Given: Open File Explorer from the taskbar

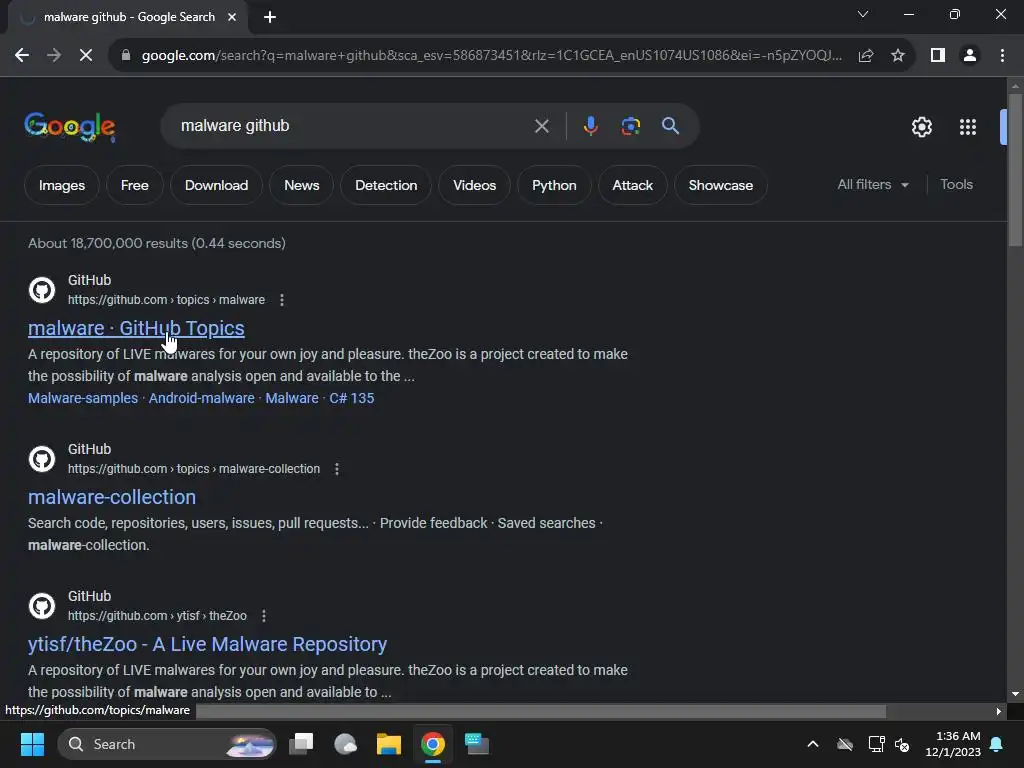Looking at the screenshot, I should click(389, 744).
